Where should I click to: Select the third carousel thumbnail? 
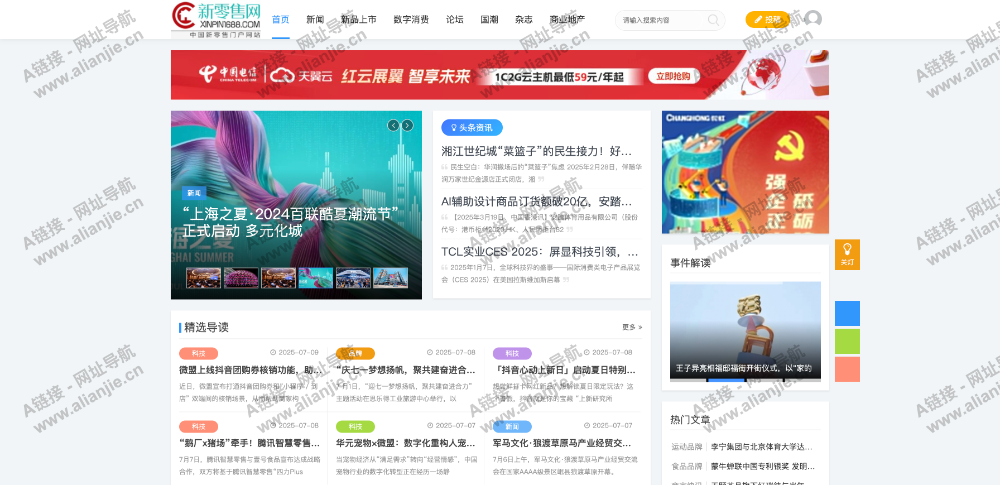pos(278,278)
